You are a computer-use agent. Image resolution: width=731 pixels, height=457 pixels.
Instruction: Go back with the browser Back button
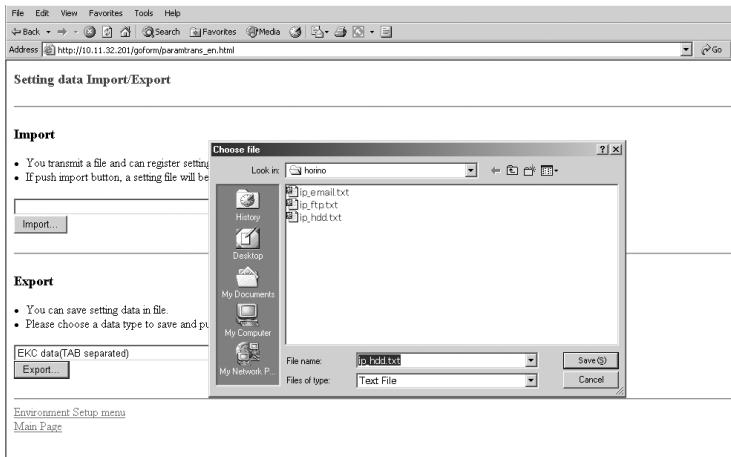pos(26,32)
